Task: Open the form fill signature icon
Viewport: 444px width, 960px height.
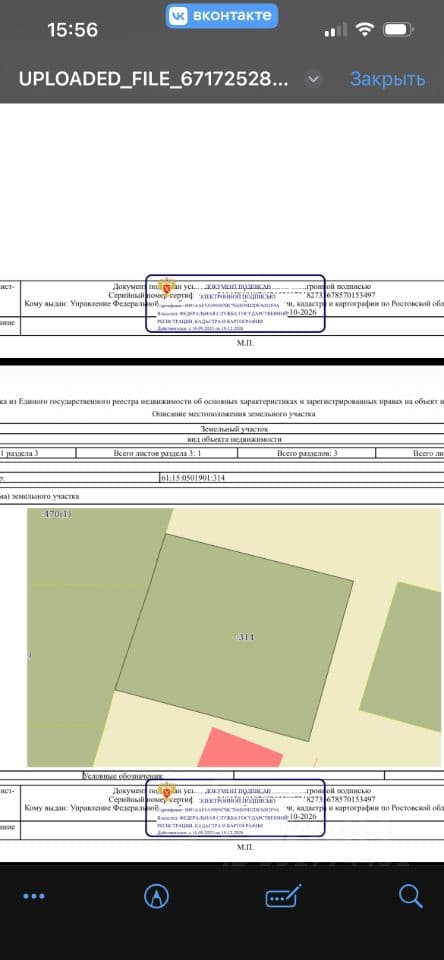Action: (283, 896)
